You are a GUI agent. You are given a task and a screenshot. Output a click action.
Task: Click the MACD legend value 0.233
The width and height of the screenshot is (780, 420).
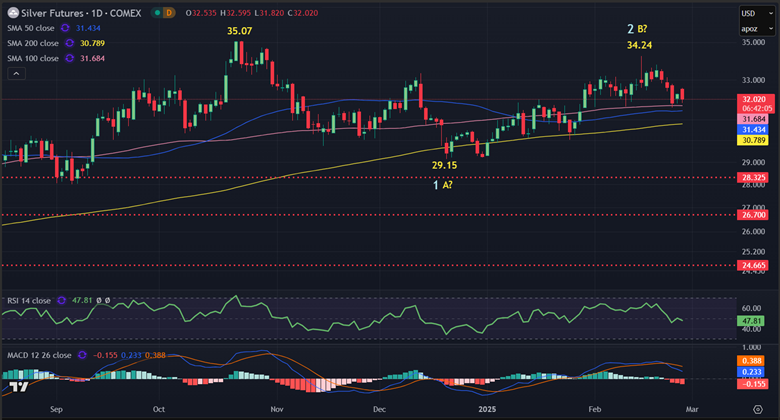tap(131, 355)
